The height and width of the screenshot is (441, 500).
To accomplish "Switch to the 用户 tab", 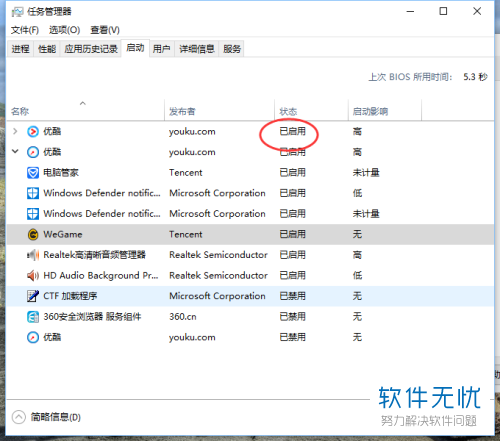I will (x=162, y=49).
